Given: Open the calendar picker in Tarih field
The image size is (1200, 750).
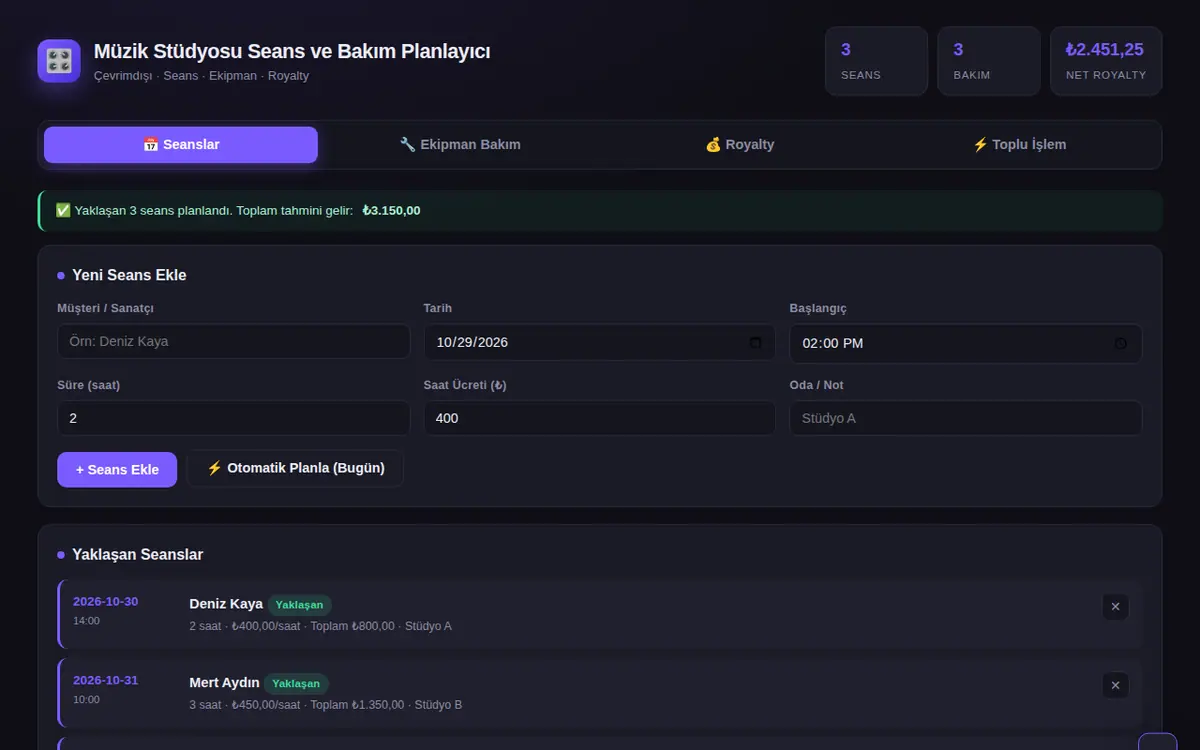Looking at the screenshot, I should click(x=755, y=342).
